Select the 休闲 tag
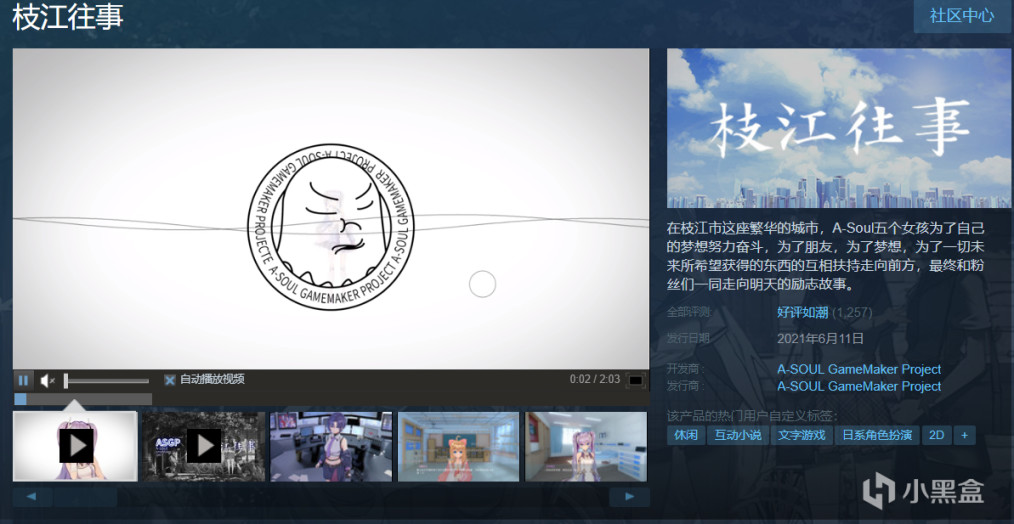Image resolution: width=1014 pixels, height=524 pixels. (686, 435)
